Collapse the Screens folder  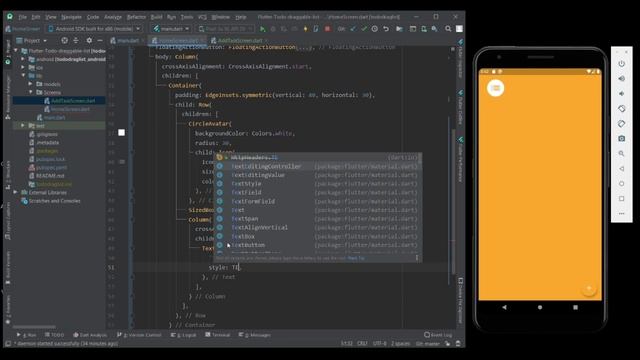coord(31,92)
